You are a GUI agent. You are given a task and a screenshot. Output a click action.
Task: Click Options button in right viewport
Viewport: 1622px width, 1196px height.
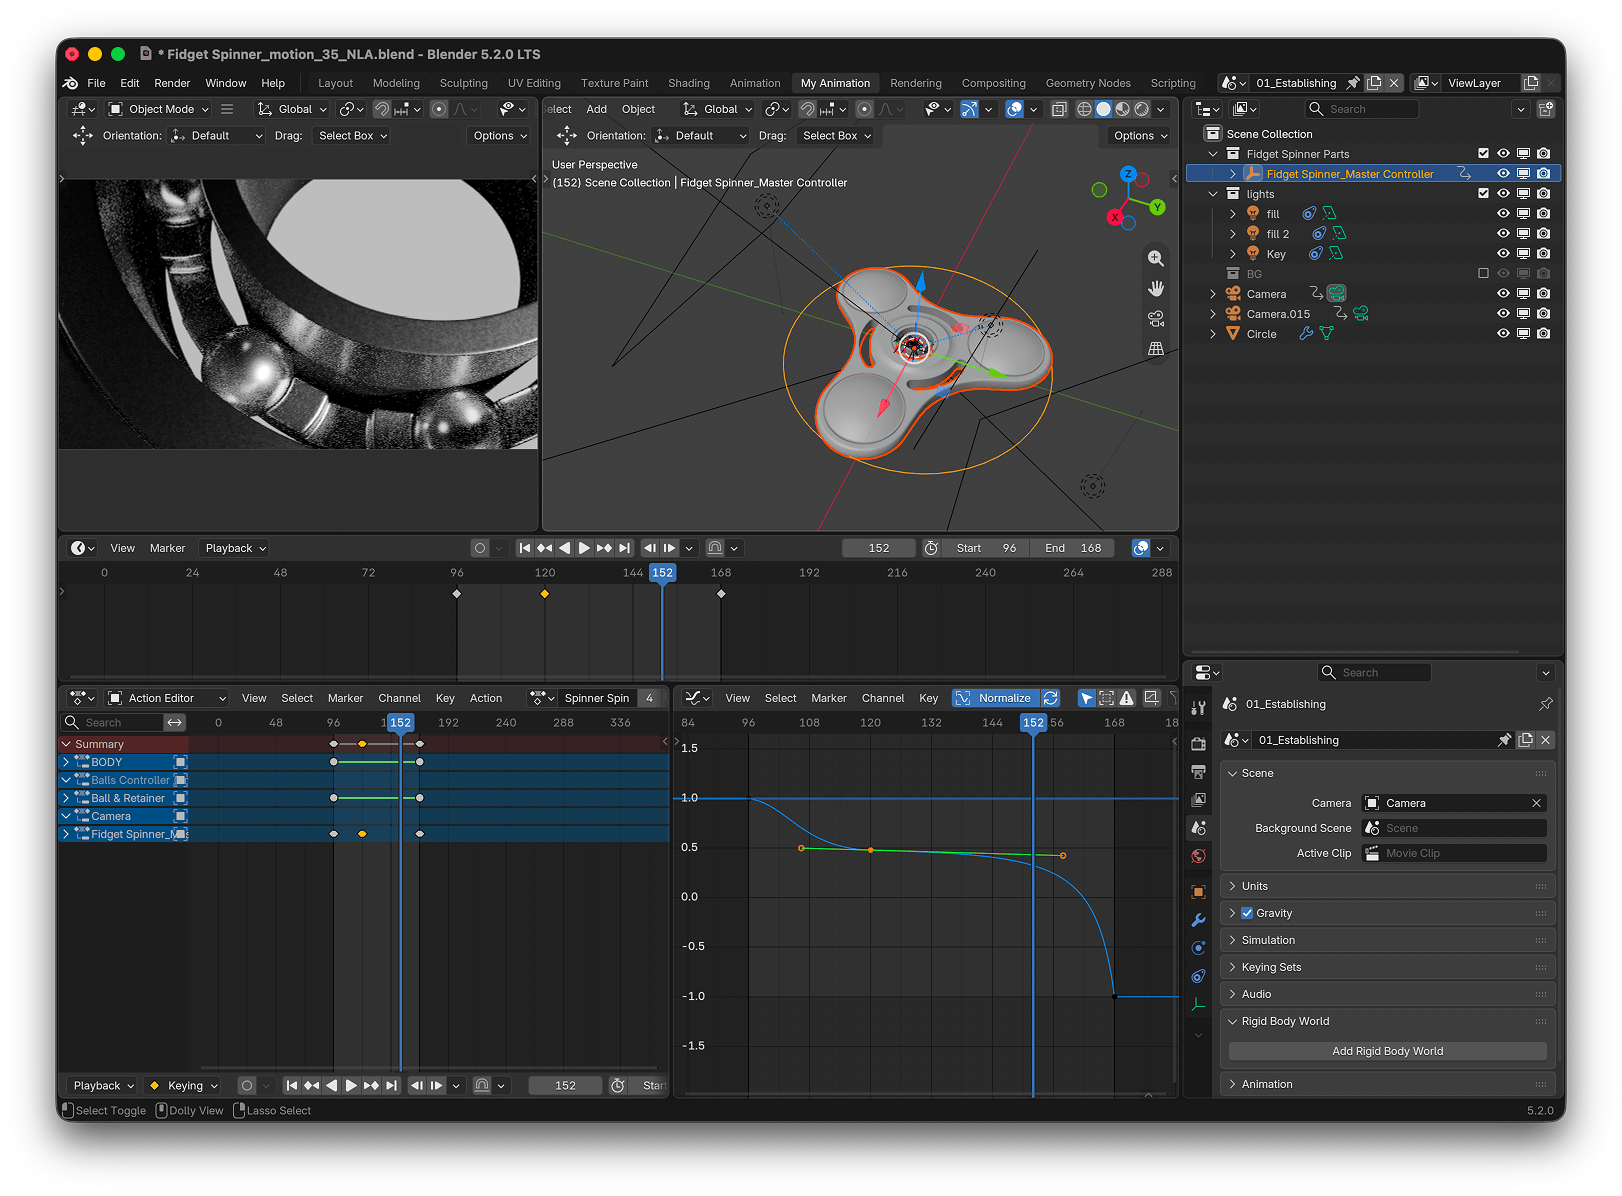[x=1140, y=136]
